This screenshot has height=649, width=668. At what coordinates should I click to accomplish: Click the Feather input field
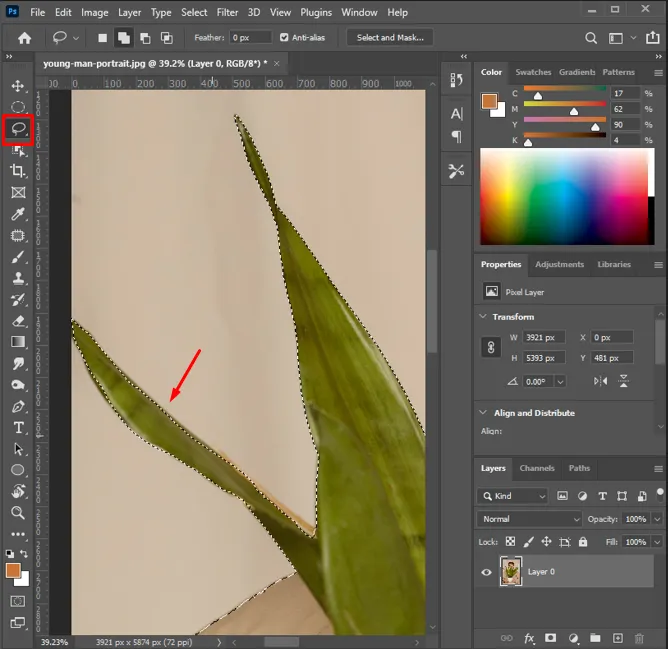click(x=250, y=38)
